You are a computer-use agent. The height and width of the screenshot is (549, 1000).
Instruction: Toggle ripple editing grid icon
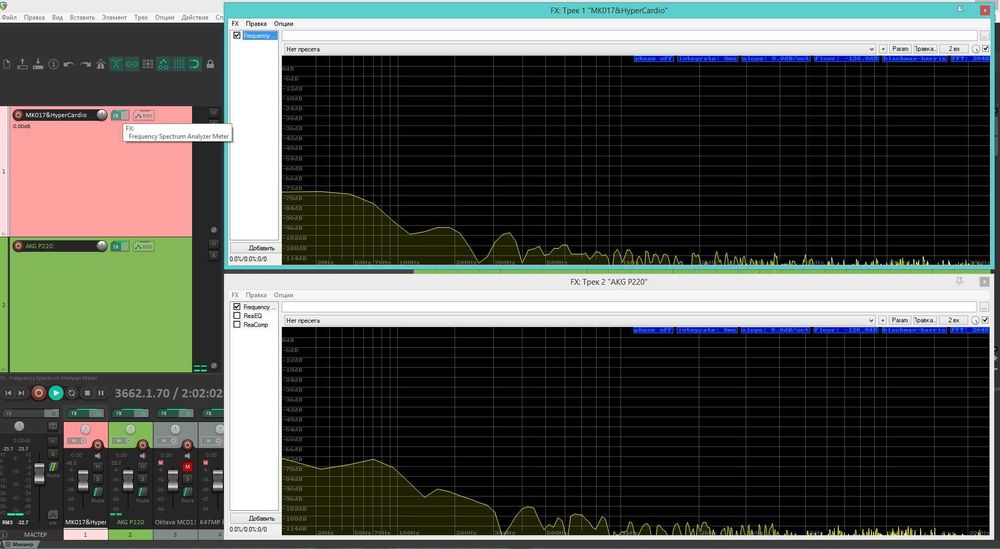tap(148, 64)
